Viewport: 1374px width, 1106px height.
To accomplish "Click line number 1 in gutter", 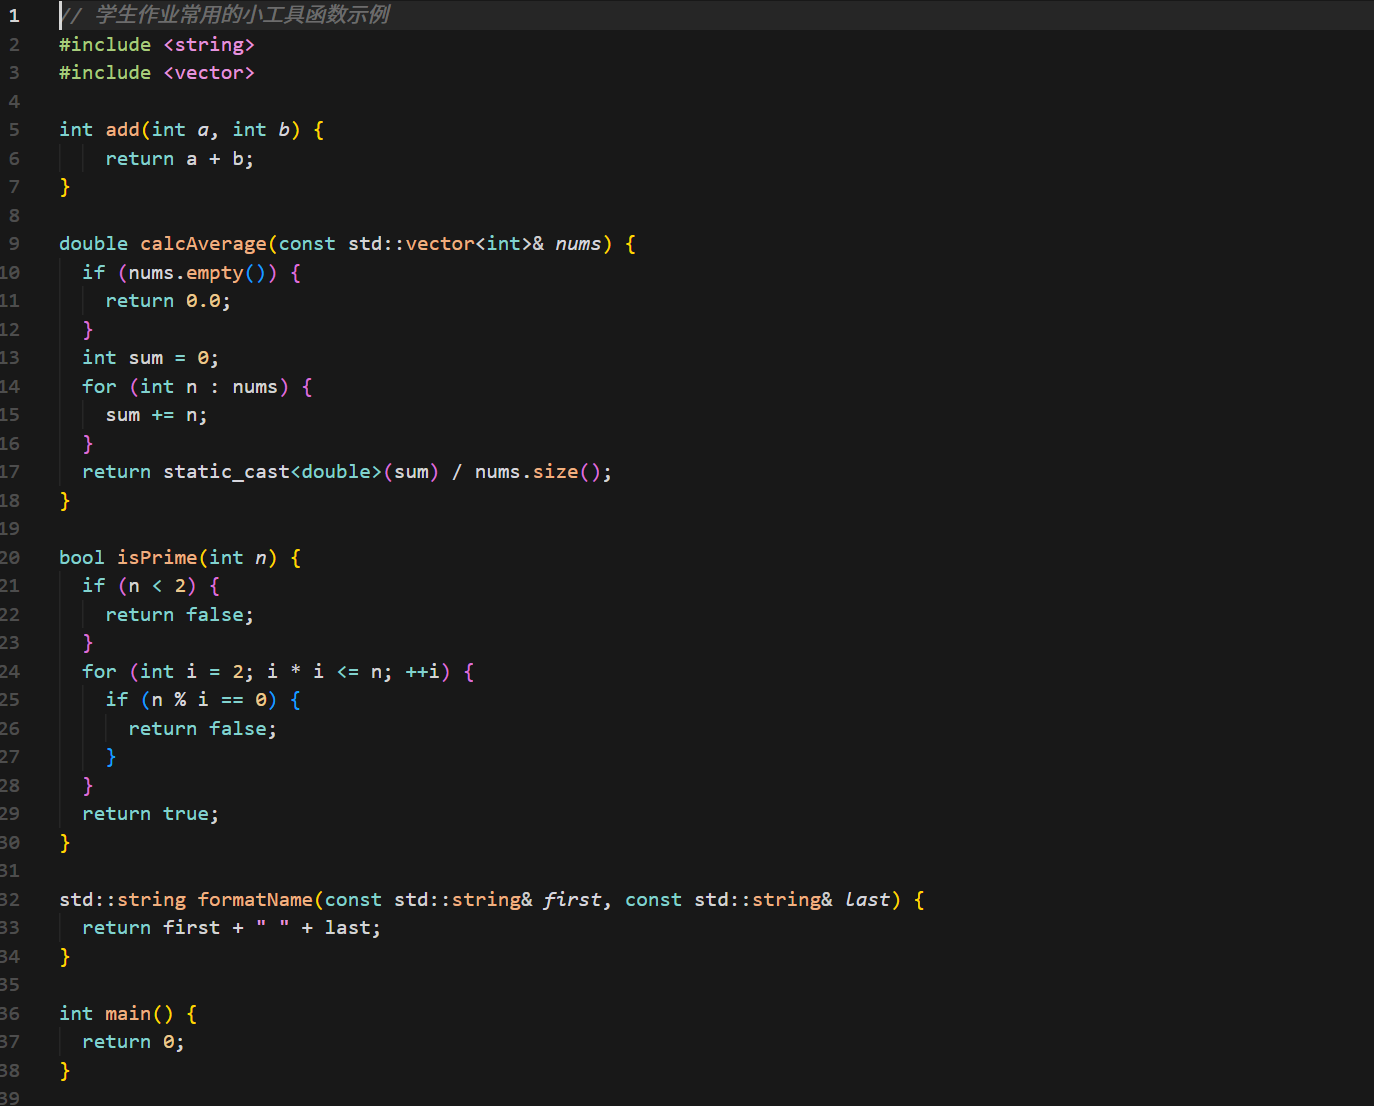I will (14, 16).
